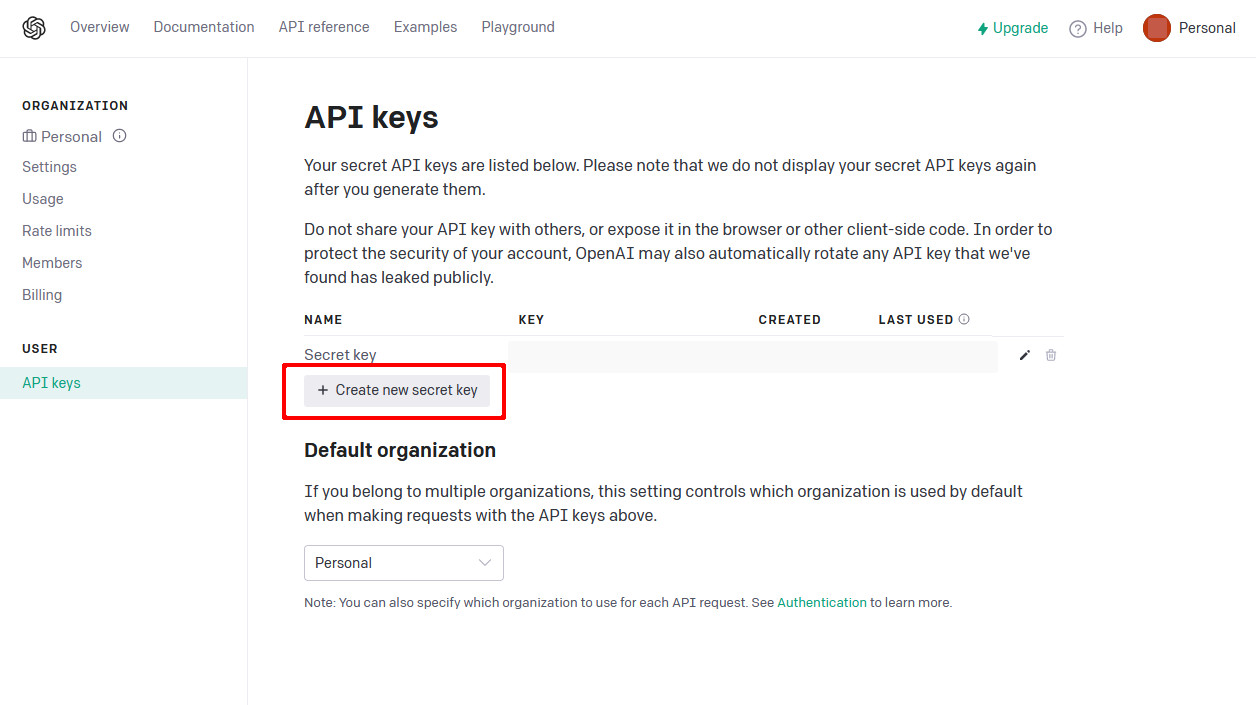Go to Billing in sidebar

tap(42, 295)
